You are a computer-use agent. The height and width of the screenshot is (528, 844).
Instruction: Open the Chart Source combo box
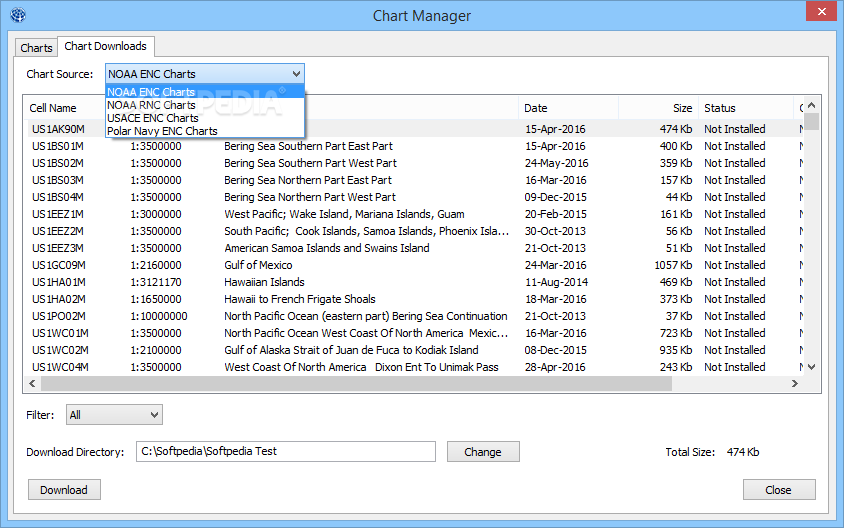click(205, 74)
